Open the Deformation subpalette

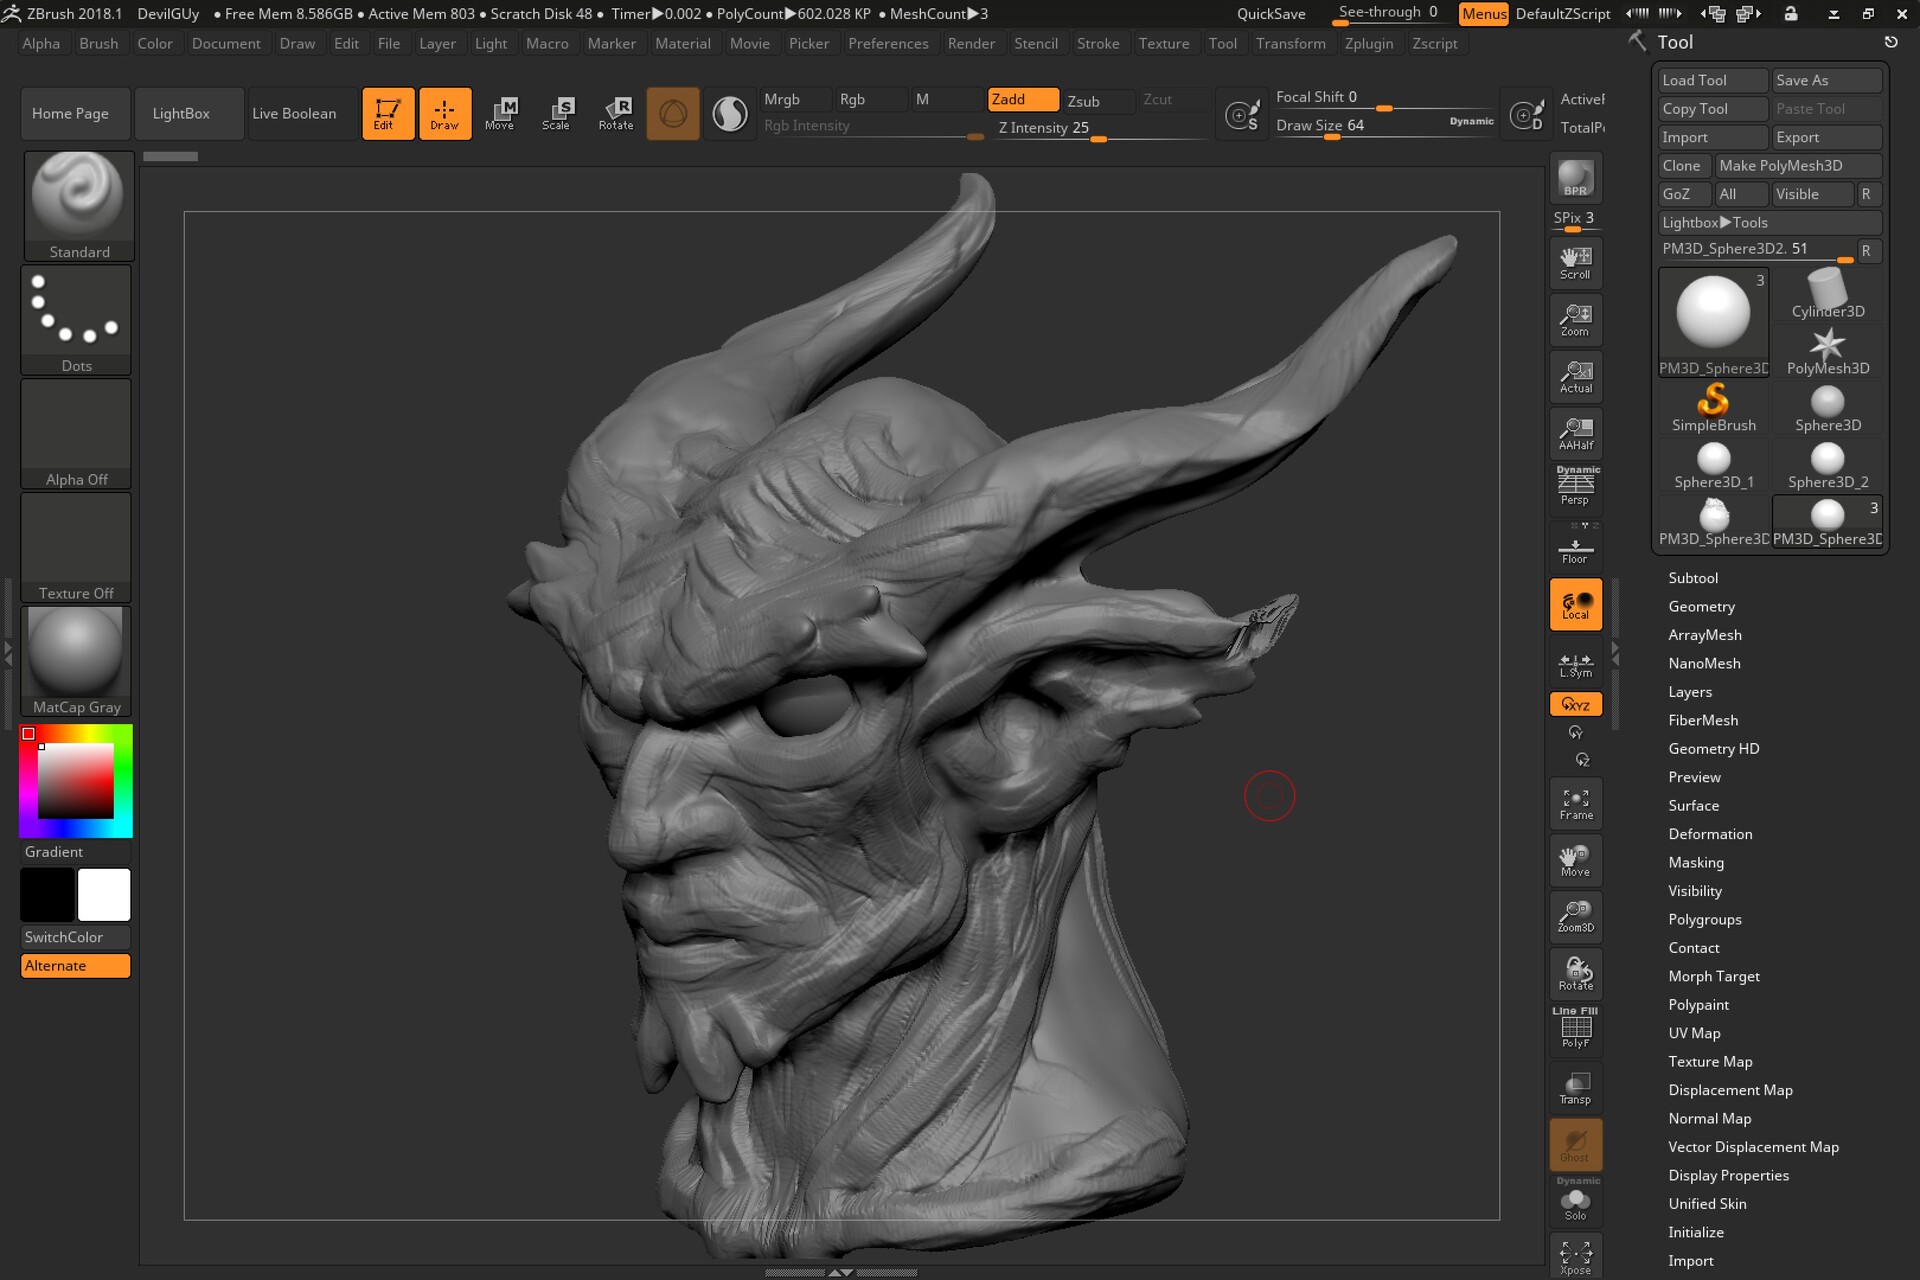1710,834
